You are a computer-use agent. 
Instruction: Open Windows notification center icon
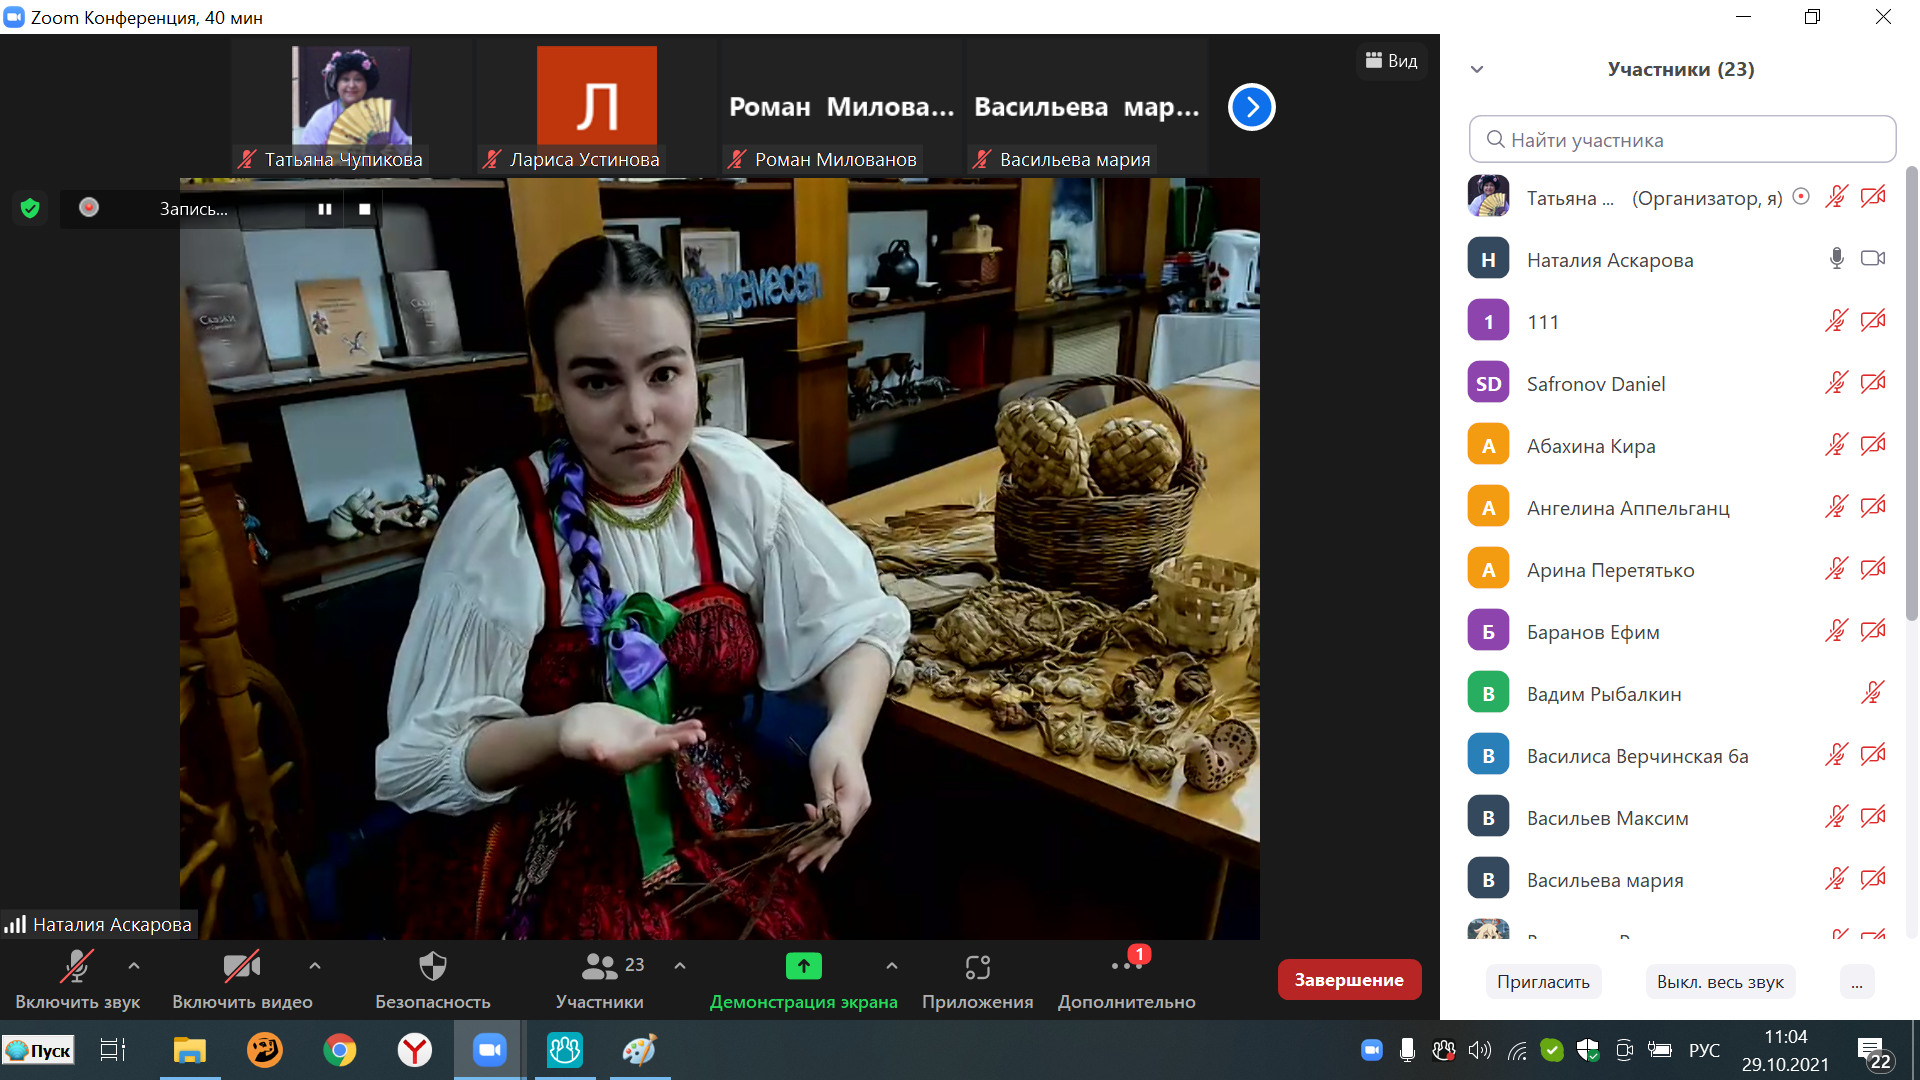coord(1875,1053)
